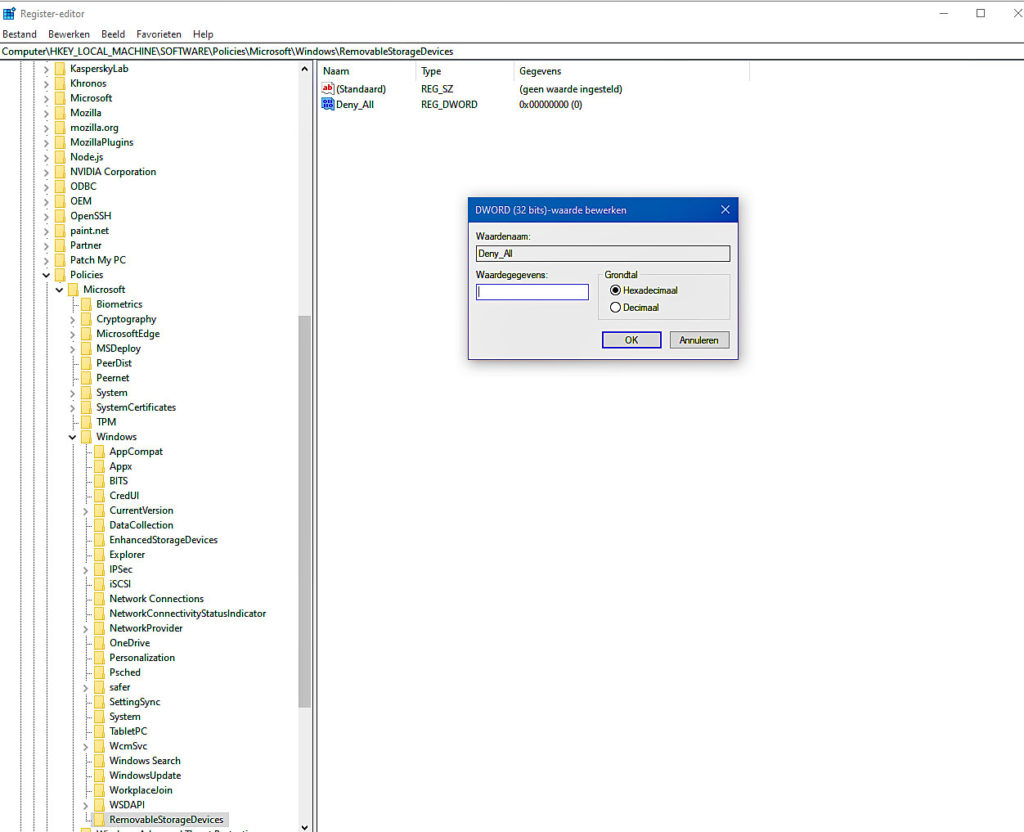Click the MicrosoftEdge folder icon
Image resolution: width=1024 pixels, height=832 pixels.
[86, 334]
